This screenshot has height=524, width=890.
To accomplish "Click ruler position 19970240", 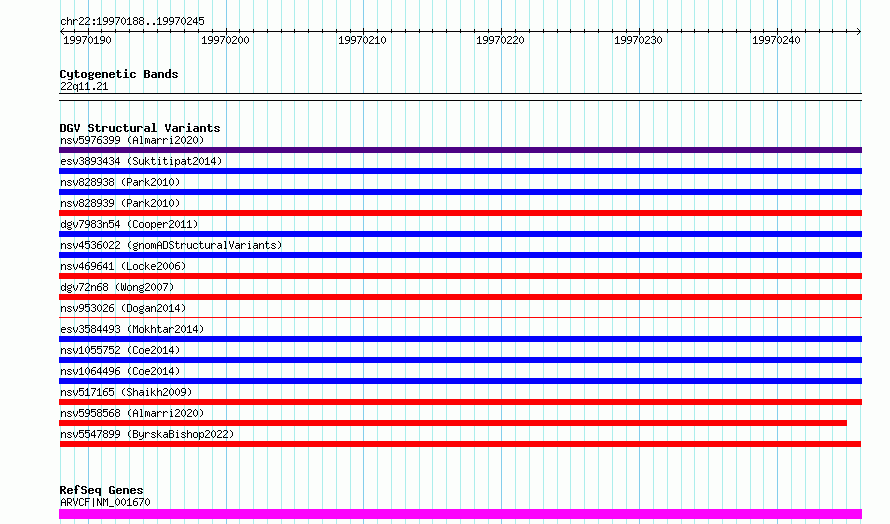I will click(776, 40).
